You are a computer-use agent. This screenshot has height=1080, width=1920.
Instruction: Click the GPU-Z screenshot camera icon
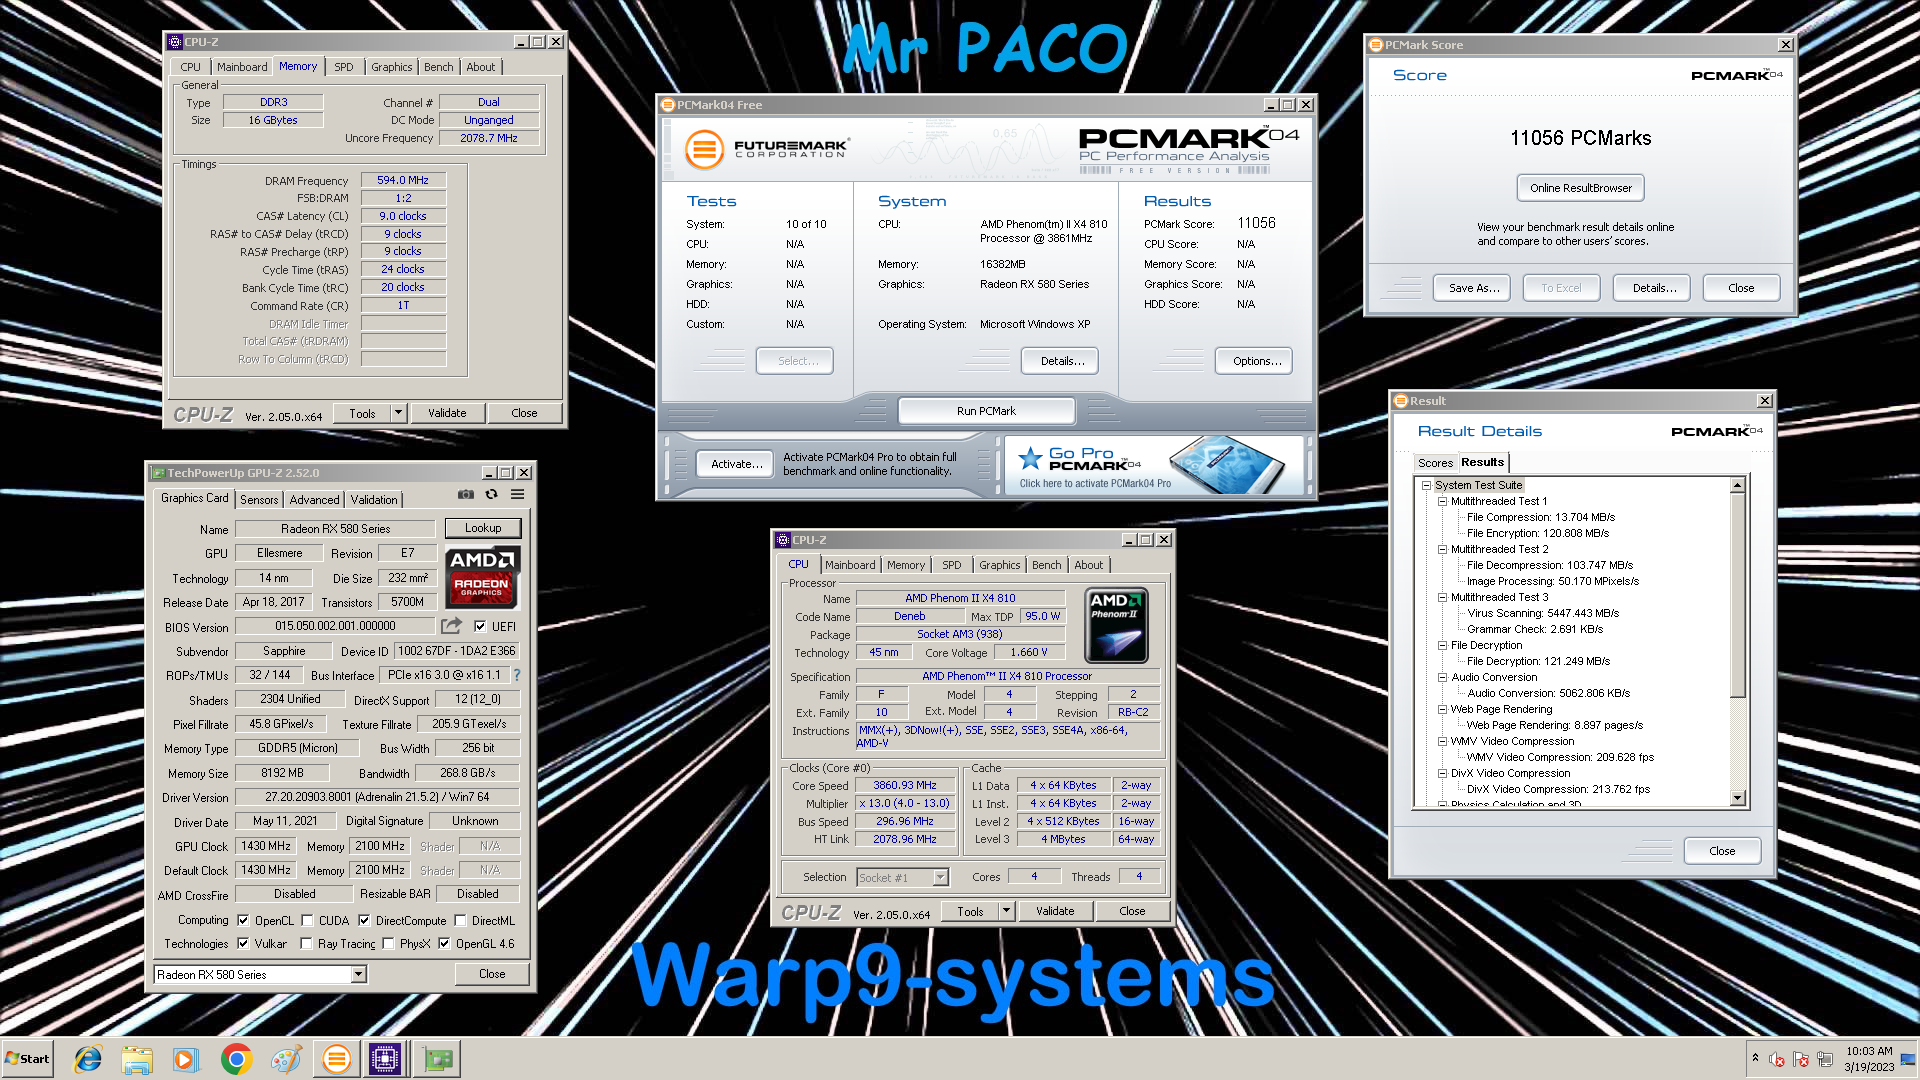466,494
